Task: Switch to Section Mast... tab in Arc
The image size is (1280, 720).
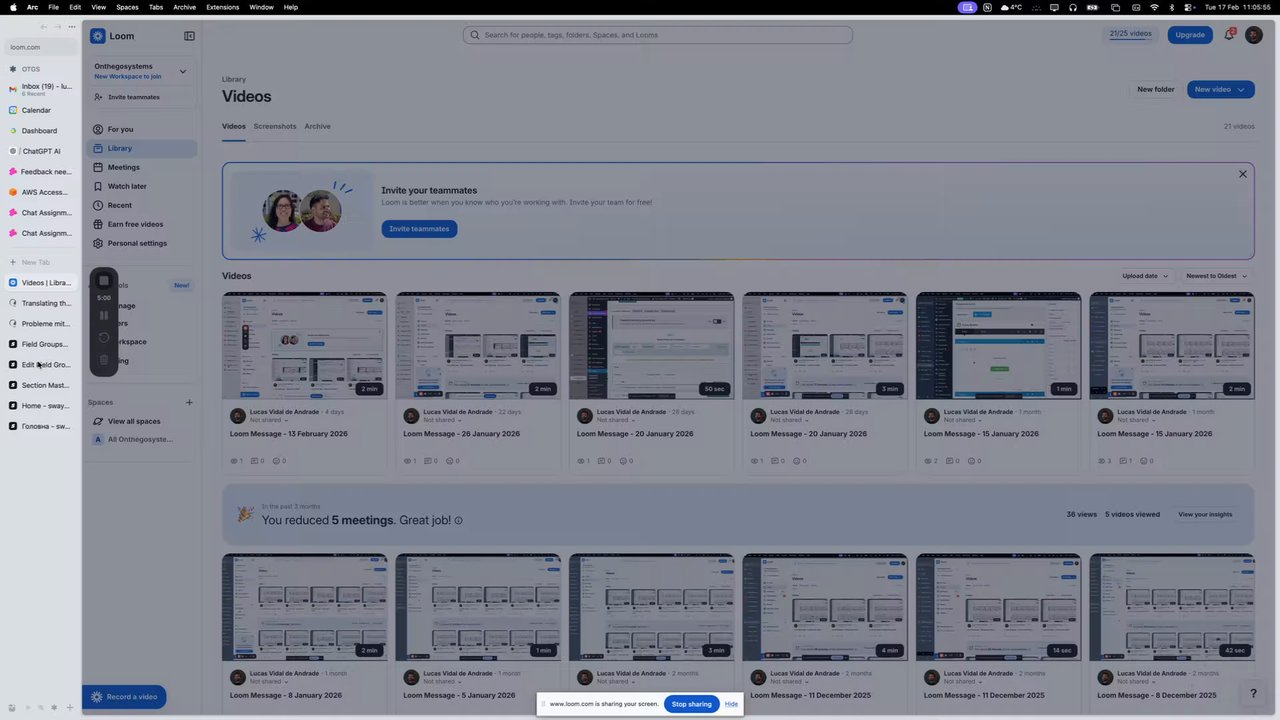Action: 40,385
